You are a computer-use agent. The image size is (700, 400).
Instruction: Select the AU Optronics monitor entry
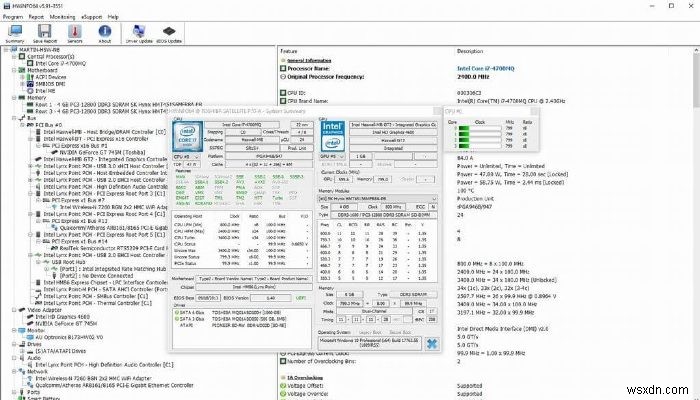69,337
